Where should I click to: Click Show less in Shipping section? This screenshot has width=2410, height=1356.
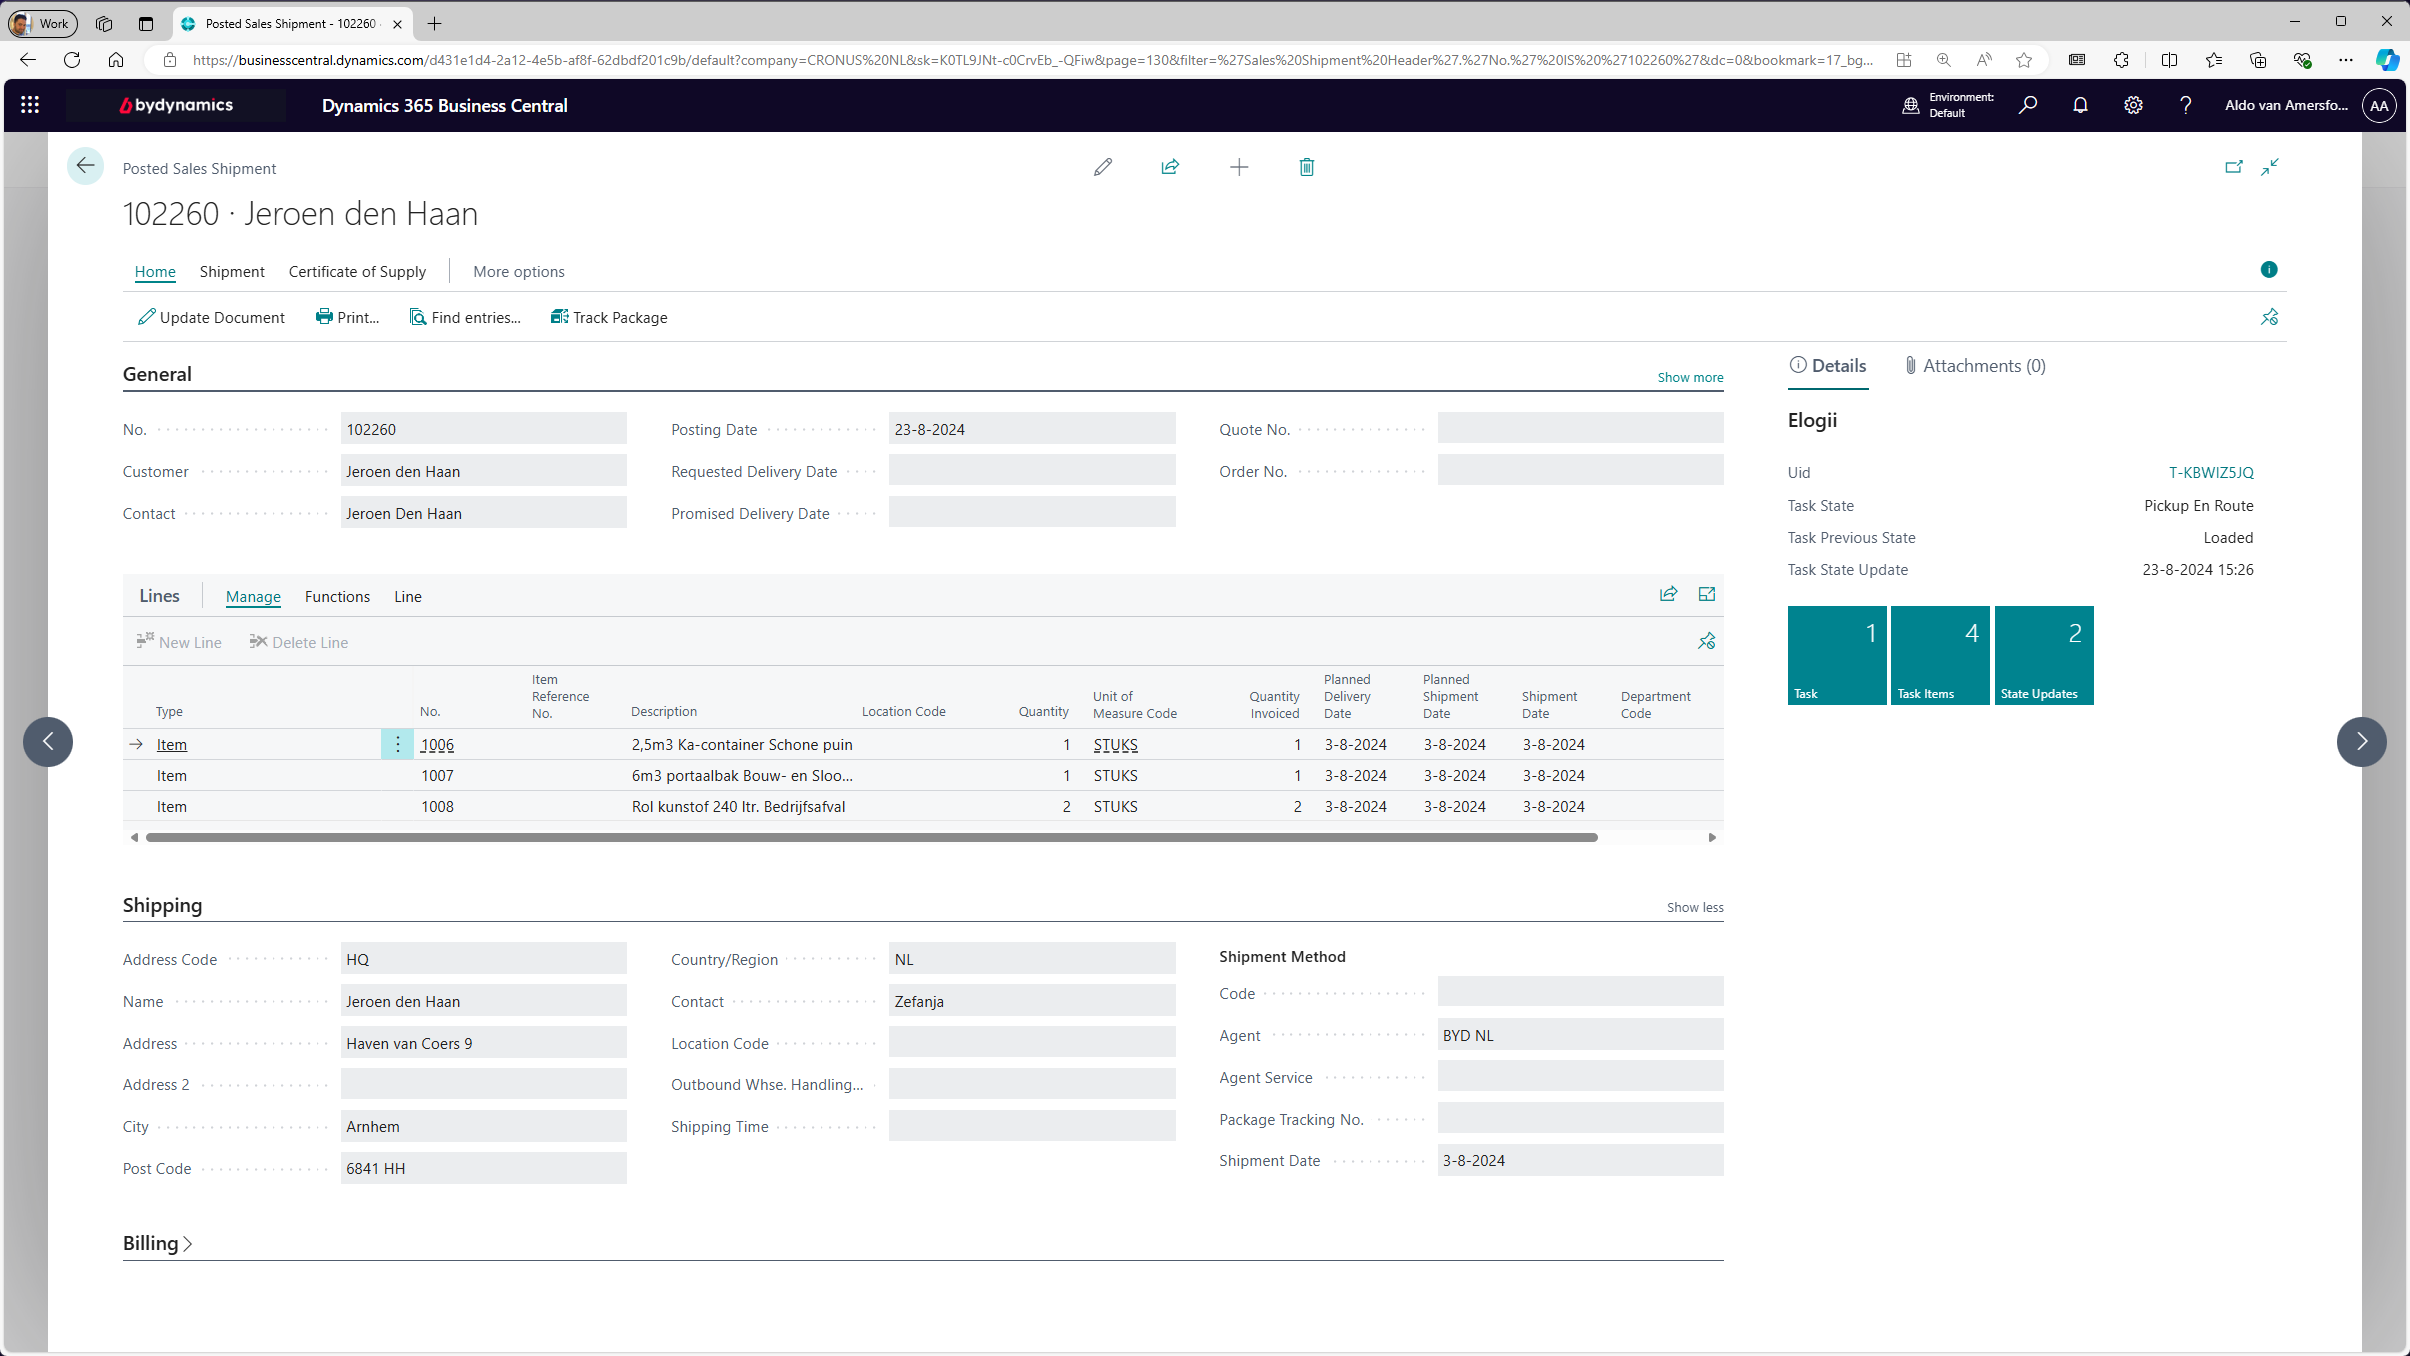[1694, 907]
